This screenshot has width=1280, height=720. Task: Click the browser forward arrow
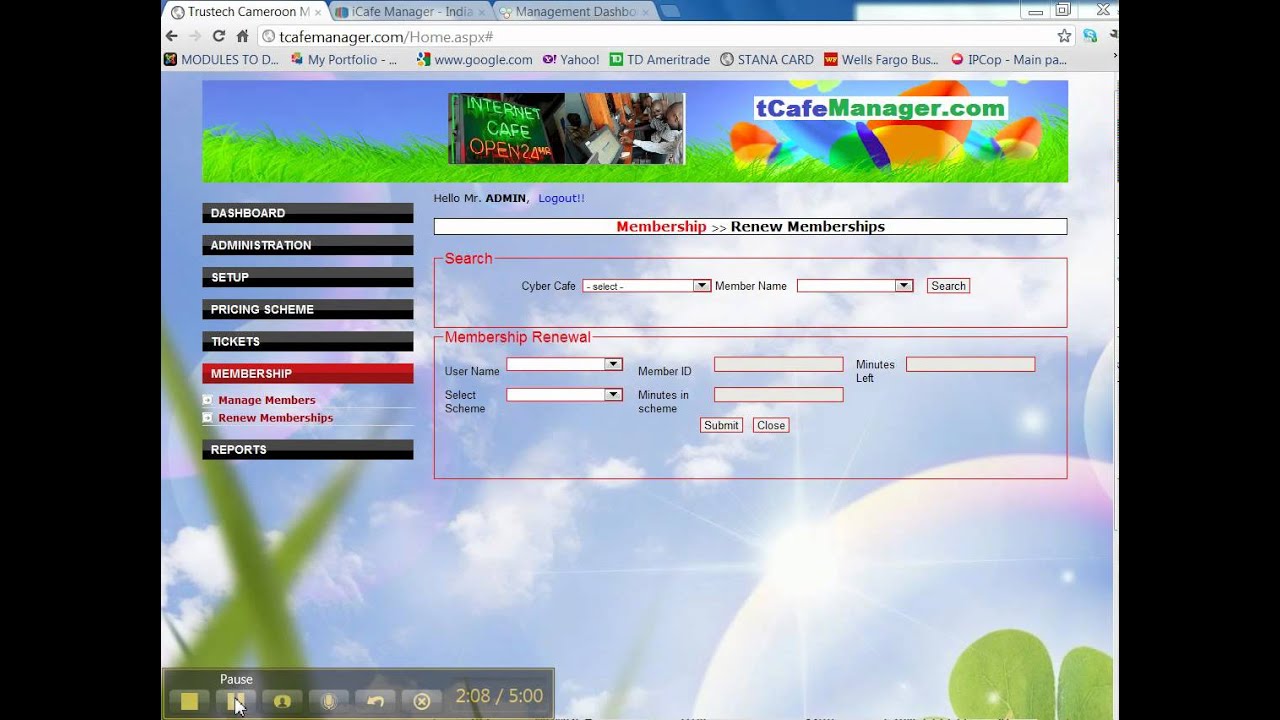click(195, 36)
